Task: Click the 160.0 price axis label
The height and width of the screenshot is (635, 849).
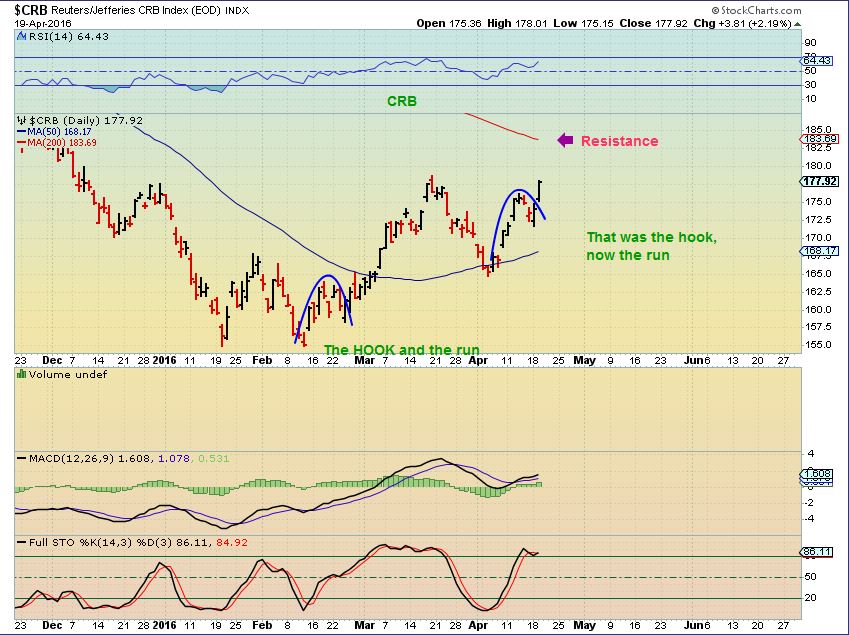Action: pyautogui.click(x=818, y=309)
